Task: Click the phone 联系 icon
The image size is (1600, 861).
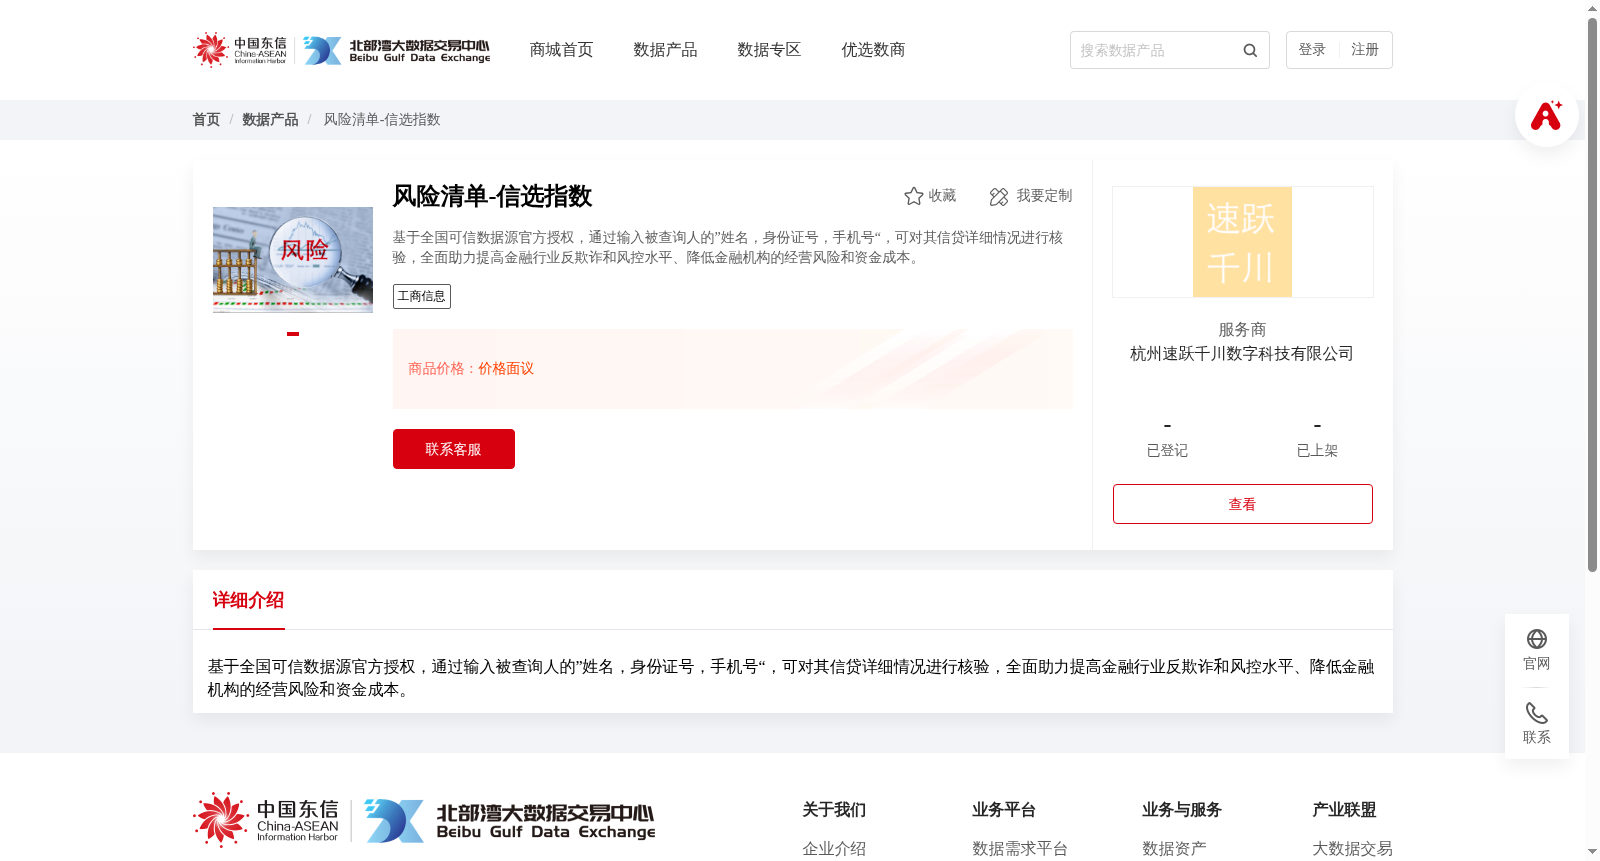Action: [1537, 713]
